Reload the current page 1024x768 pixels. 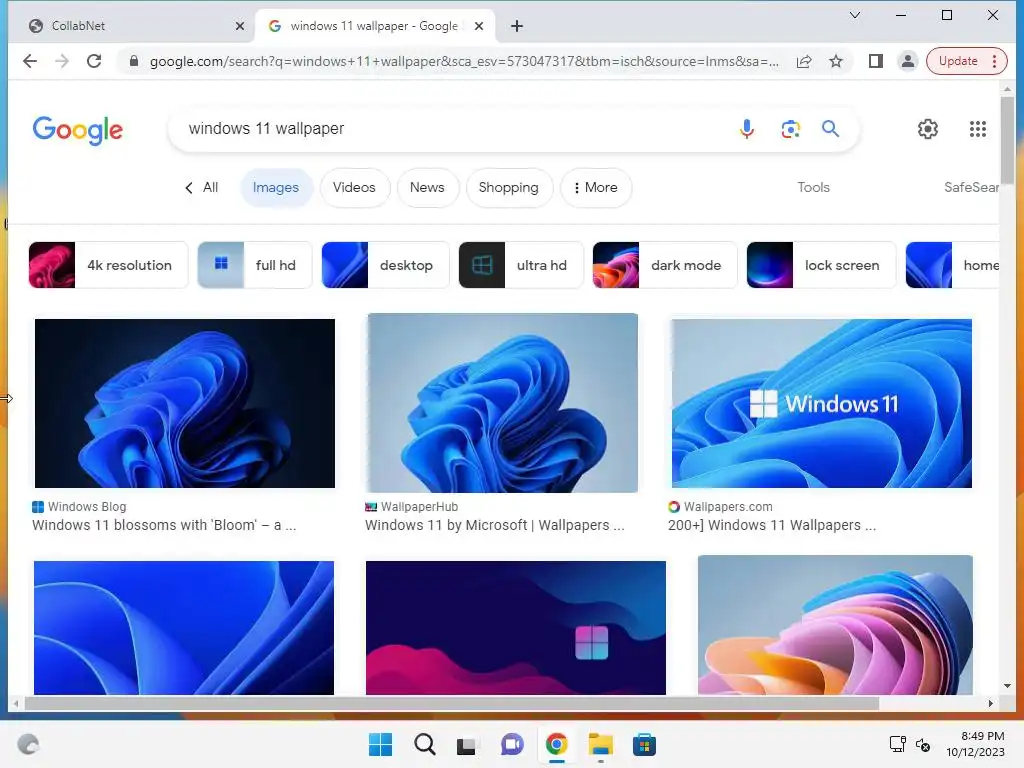[94, 61]
